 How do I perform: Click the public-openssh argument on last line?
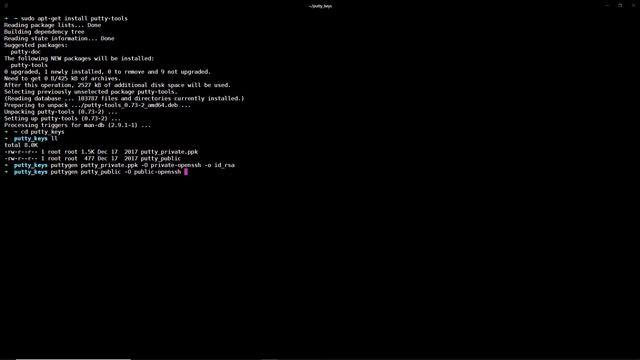click(157, 172)
